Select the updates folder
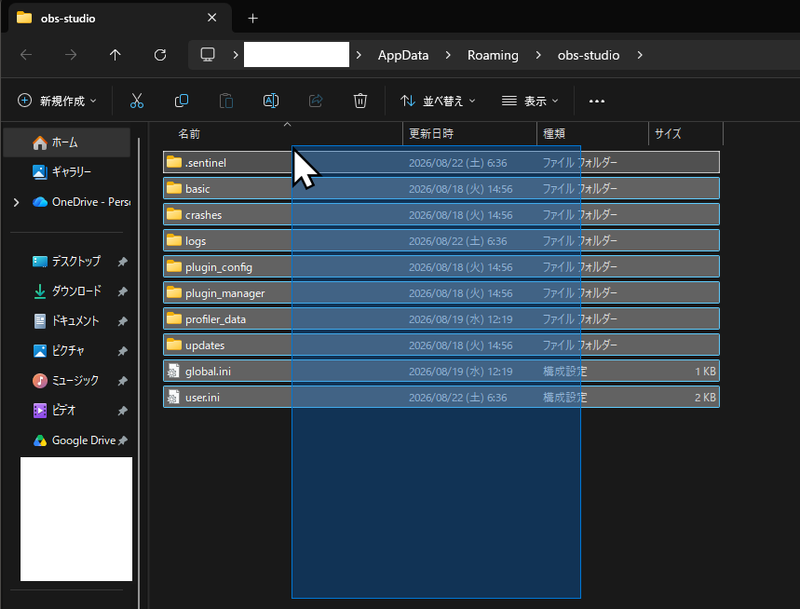800x609 pixels. pyautogui.click(x=441, y=344)
